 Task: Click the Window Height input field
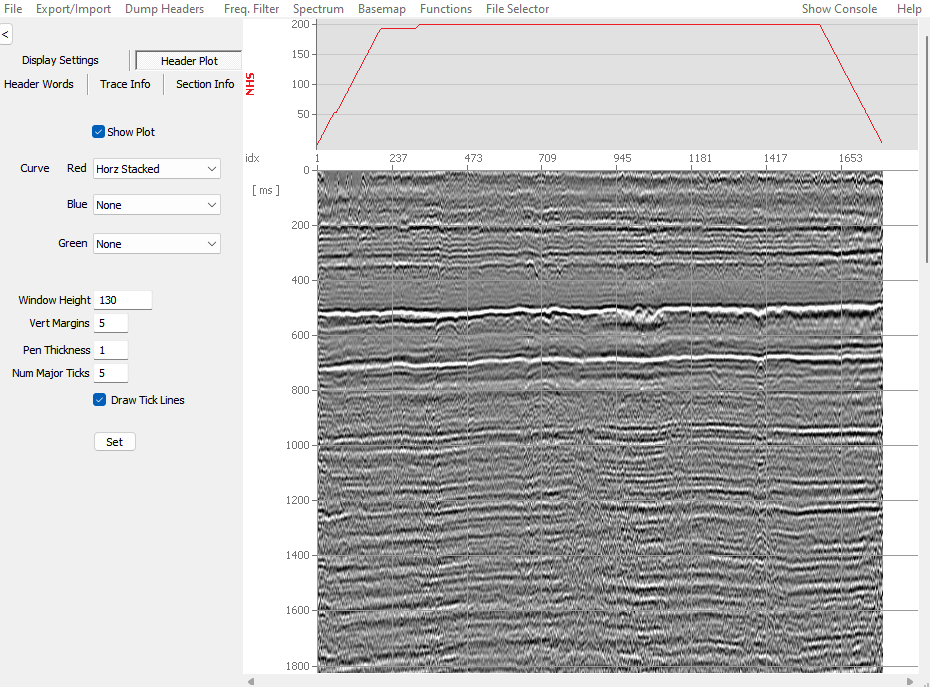(123, 300)
